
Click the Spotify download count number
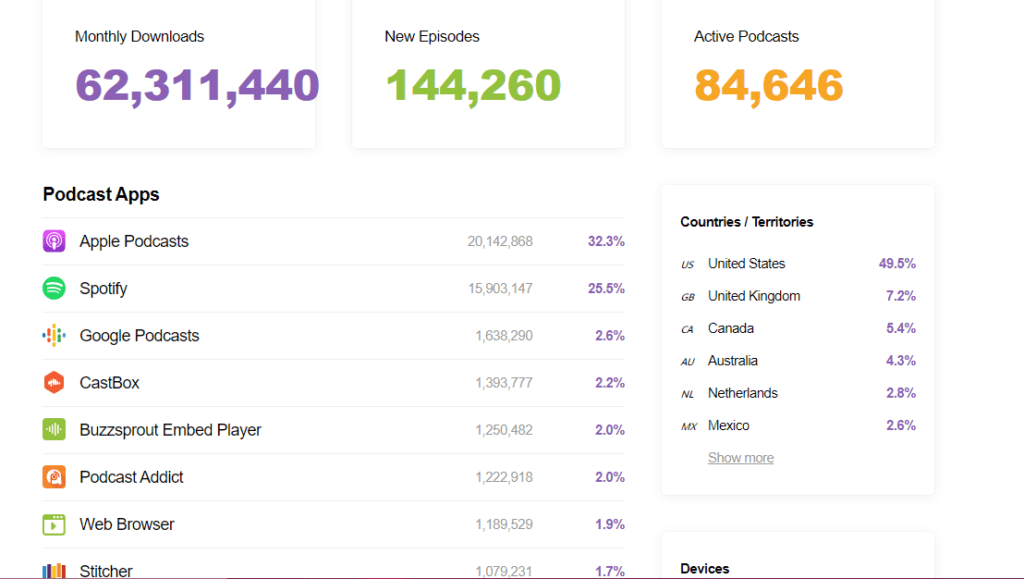click(499, 288)
